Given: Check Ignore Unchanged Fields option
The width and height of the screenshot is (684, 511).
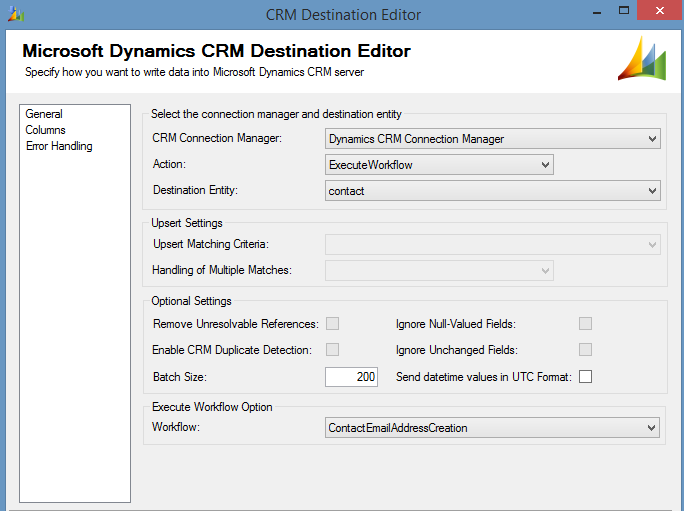Looking at the screenshot, I should coord(586,349).
